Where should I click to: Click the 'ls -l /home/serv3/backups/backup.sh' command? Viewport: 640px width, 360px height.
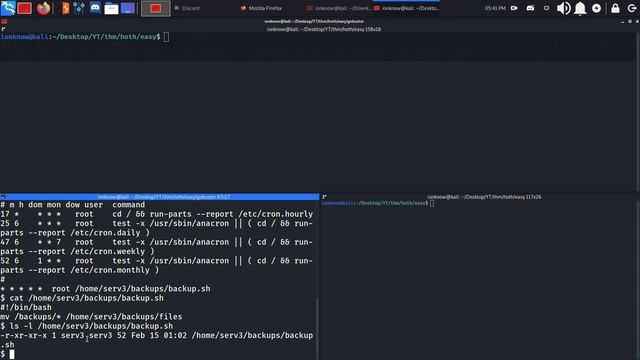[x=91, y=326]
